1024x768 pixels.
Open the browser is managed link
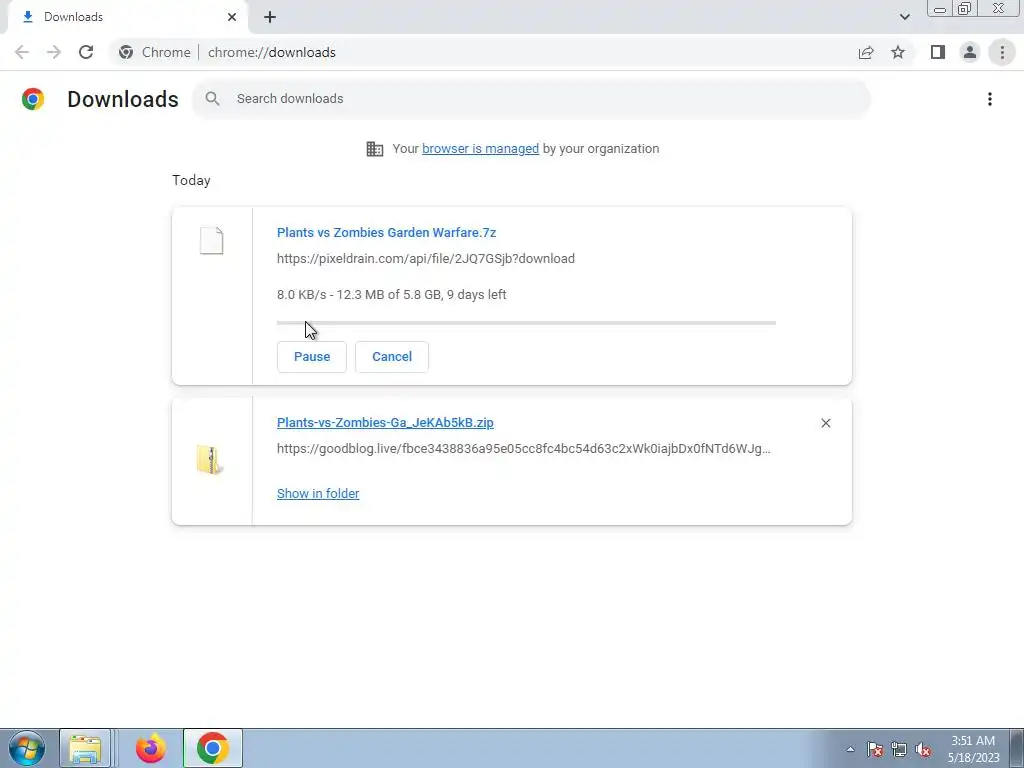(481, 149)
